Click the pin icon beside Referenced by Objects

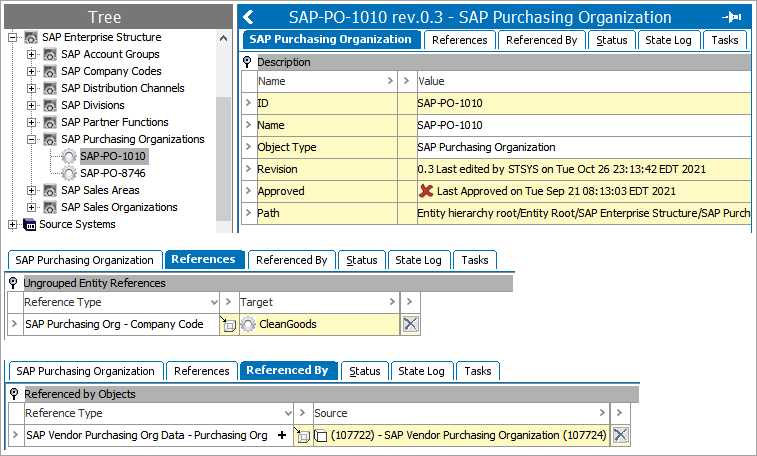point(14,394)
